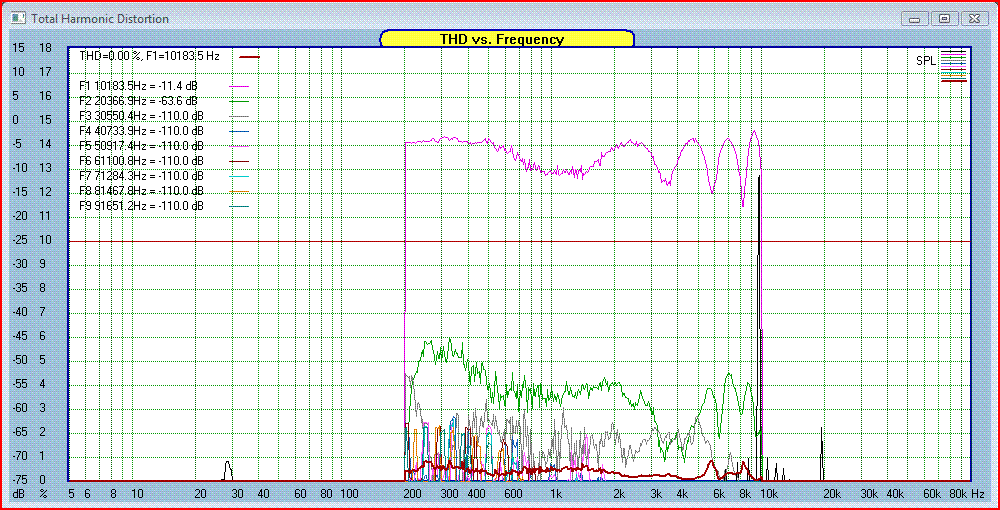This screenshot has width=1000, height=510.
Task: Click the blue F4 line color sample
Action: pyautogui.click(x=239, y=131)
